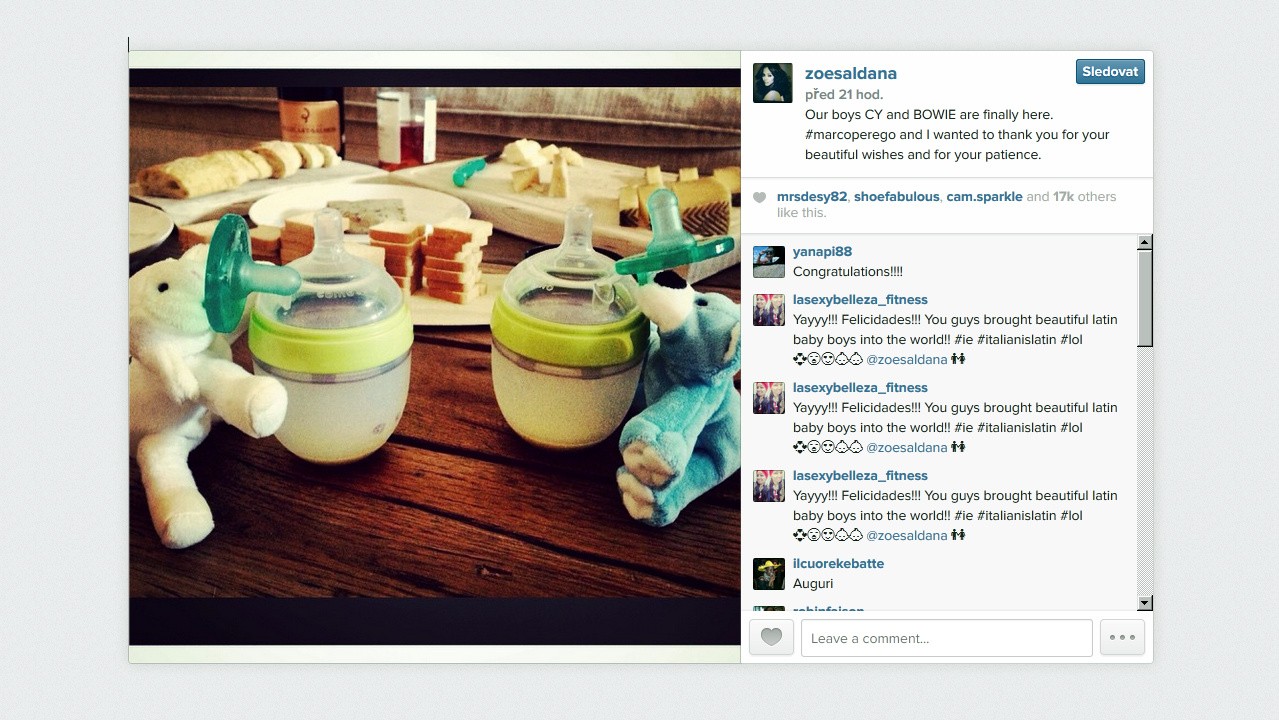This screenshot has height=720, width=1279.
Task: Open the zoesaldana username link
Action: click(851, 73)
